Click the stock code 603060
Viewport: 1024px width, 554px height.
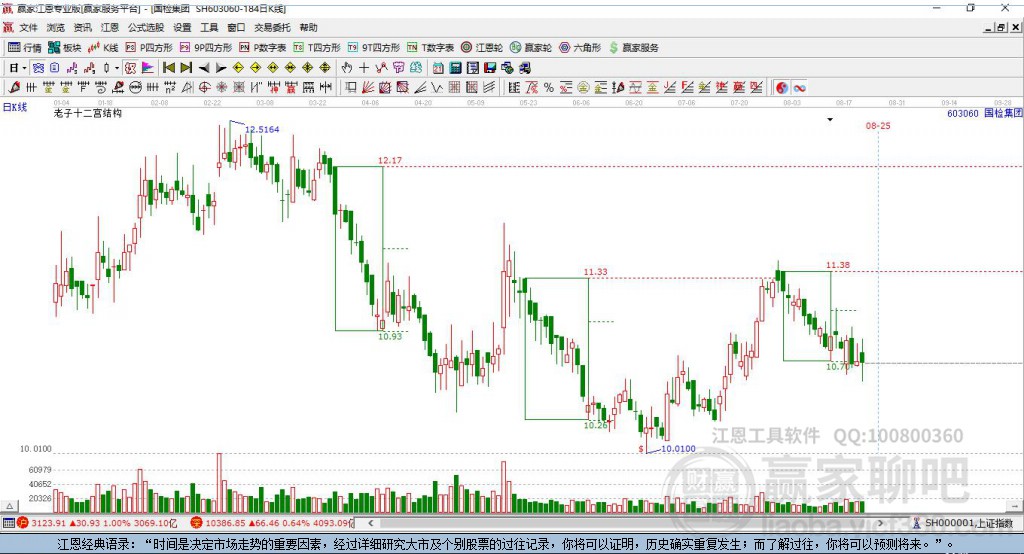(x=963, y=114)
